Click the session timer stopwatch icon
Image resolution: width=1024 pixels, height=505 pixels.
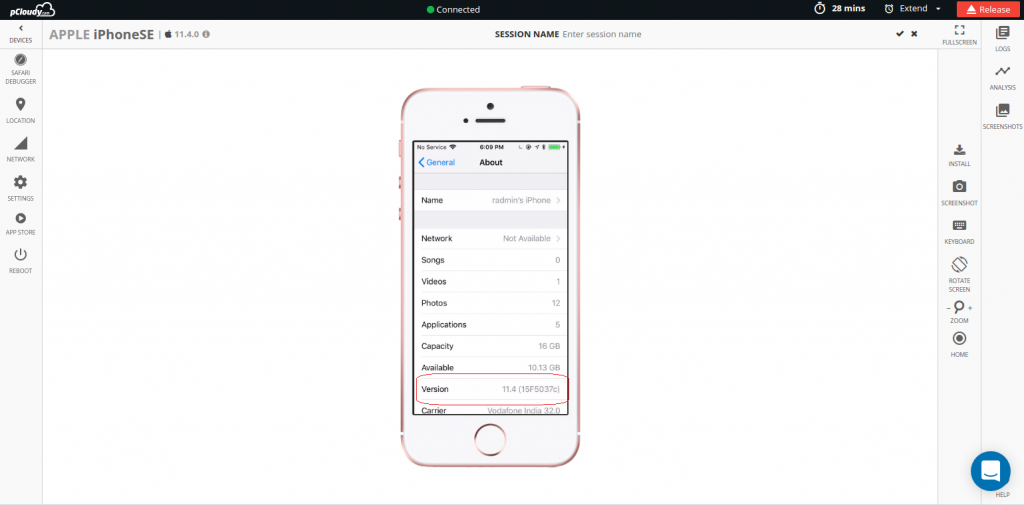click(x=820, y=9)
